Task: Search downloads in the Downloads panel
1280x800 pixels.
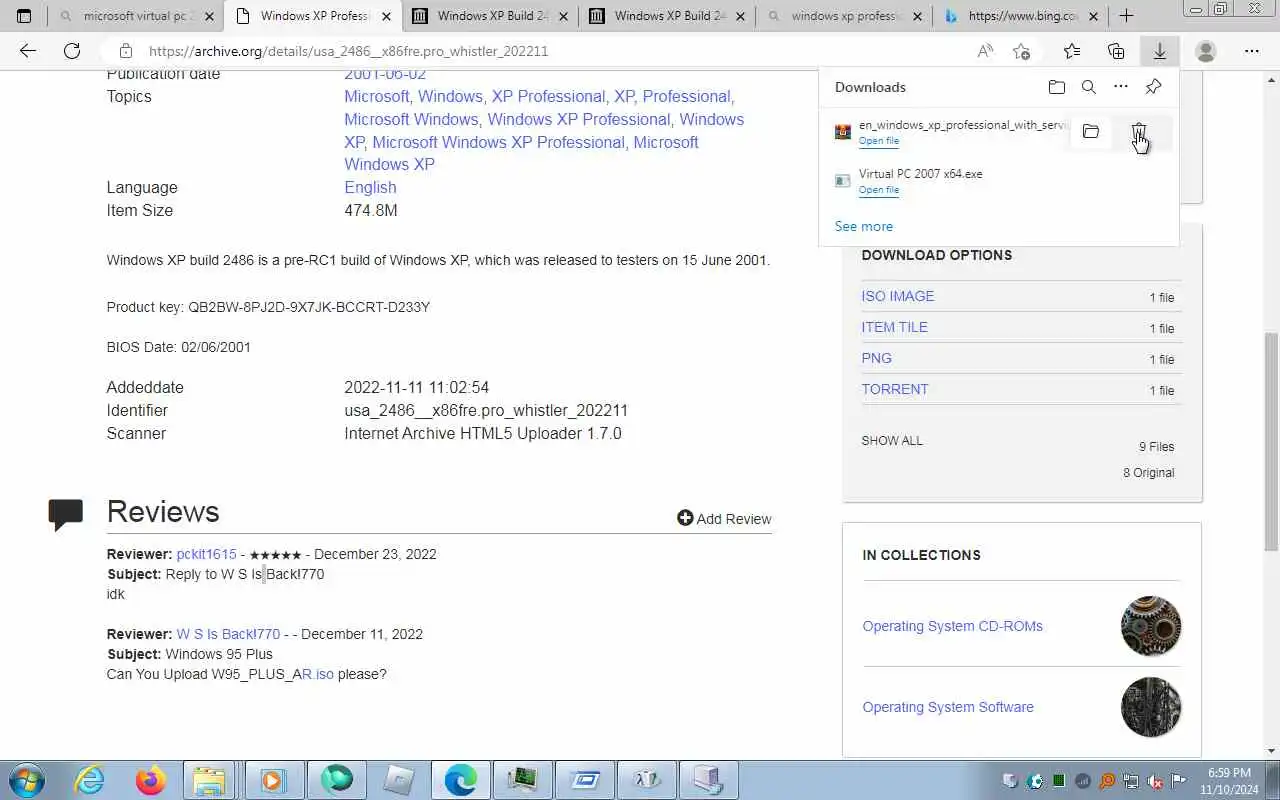Action: (x=1089, y=87)
